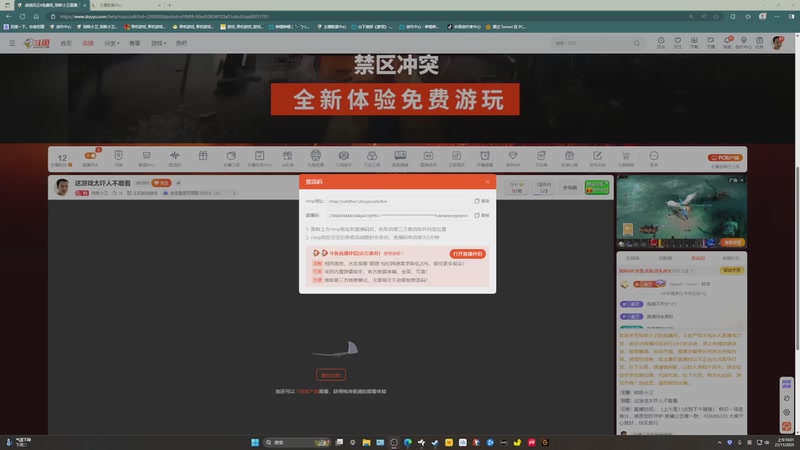
Task: Expand the third nav dropdown in the header
Action: click(x=112, y=43)
